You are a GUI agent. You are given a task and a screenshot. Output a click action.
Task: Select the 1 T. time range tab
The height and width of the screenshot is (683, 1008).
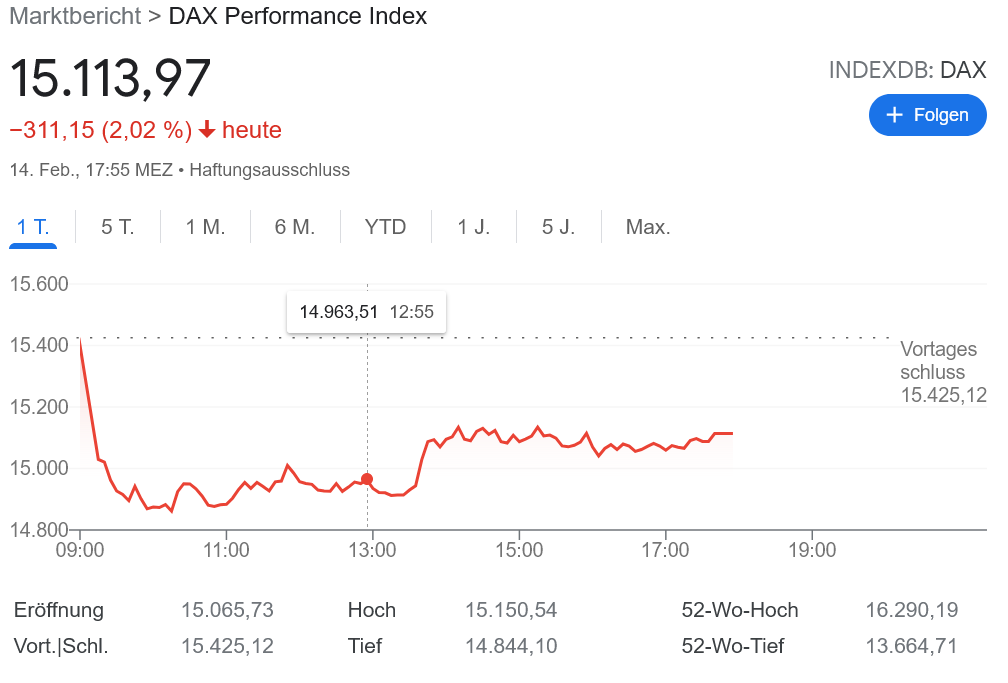(x=33, y=227)
